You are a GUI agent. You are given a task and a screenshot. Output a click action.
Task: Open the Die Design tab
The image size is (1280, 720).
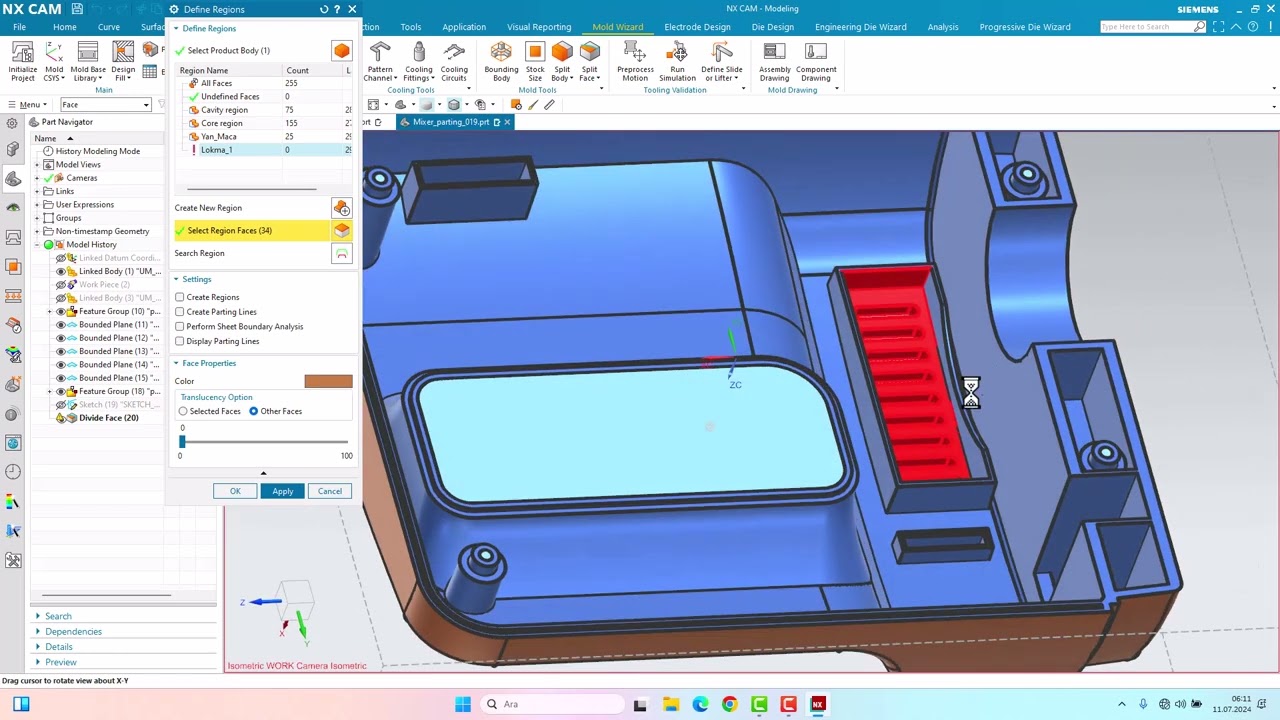(x=773, y=27)
